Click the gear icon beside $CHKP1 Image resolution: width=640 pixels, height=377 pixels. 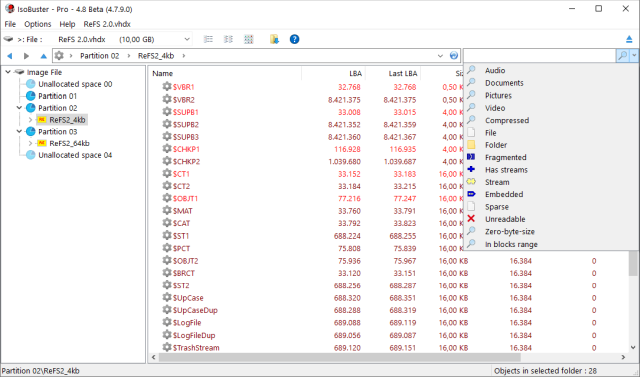(x=167, y=149)
